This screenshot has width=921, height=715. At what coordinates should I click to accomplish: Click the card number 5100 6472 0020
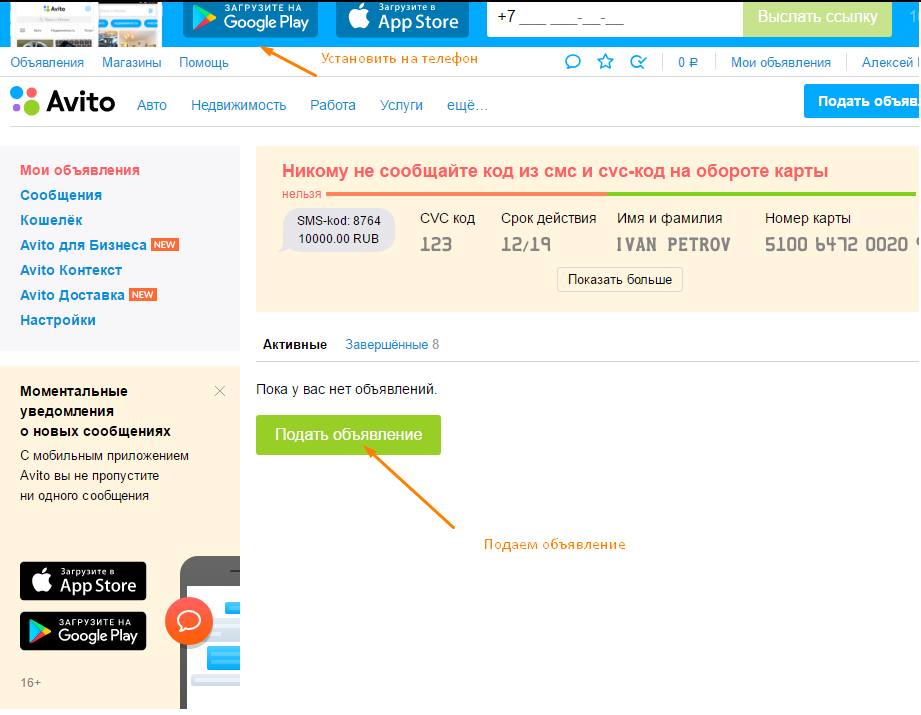[841, 244]
